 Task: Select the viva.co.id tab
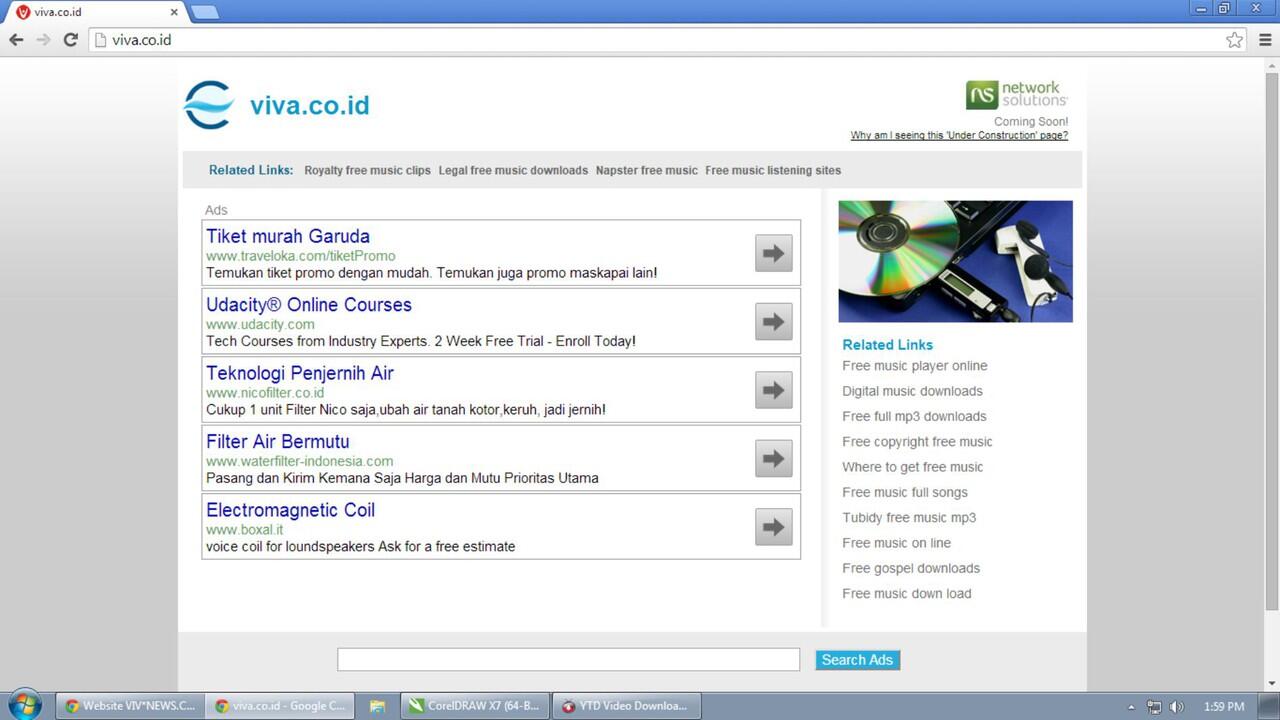[x=97, y=12]
